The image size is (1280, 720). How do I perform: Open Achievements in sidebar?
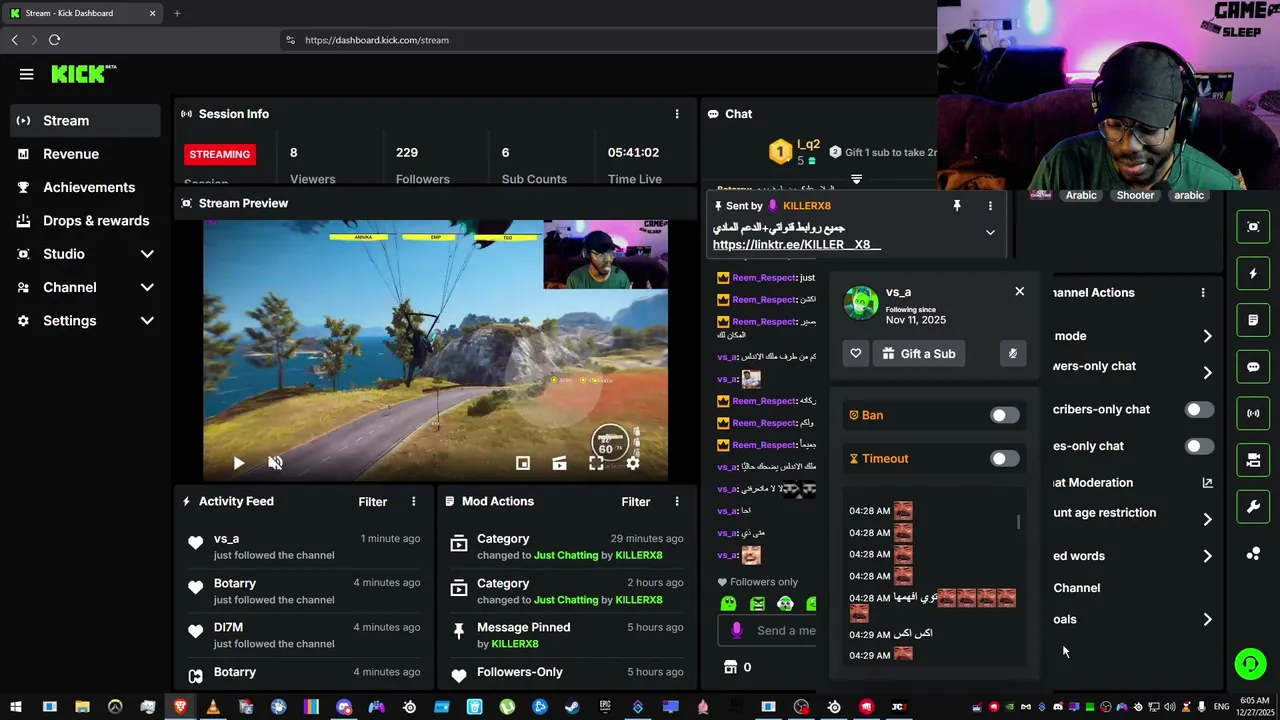click(x=85, y=187)
